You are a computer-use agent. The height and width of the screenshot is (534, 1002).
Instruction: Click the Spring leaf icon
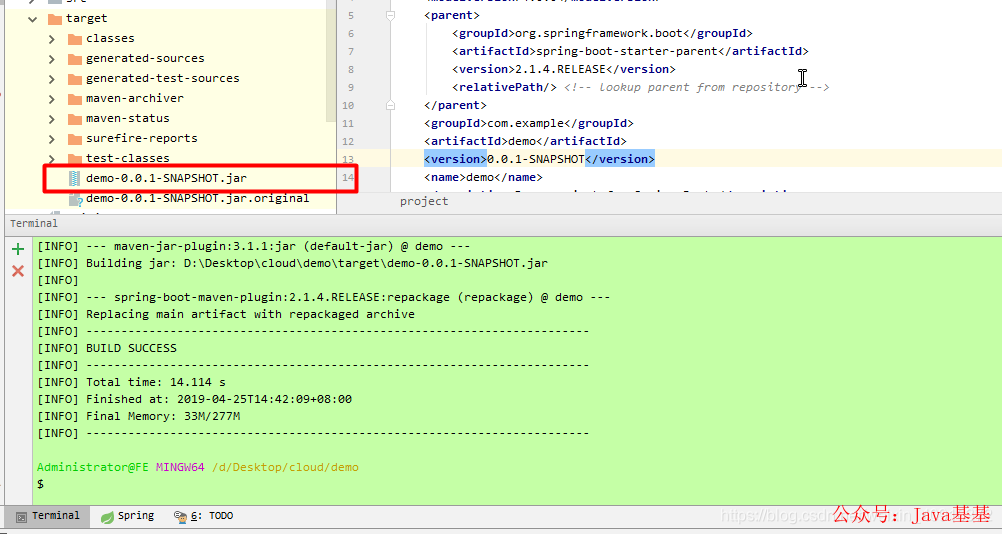(107, 517)
